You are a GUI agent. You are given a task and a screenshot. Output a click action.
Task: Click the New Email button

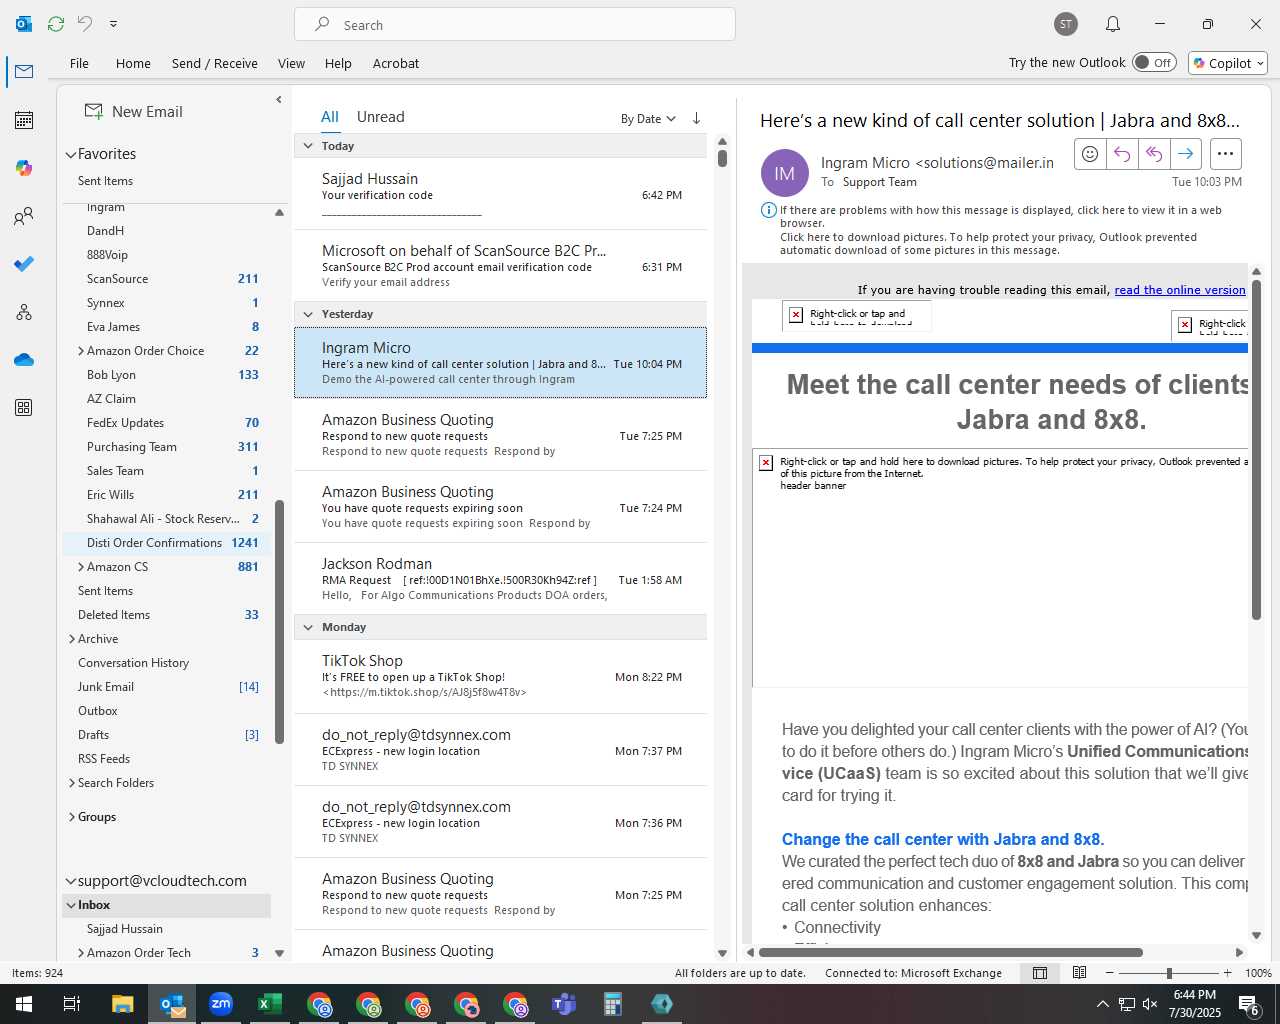pyautogui.click(x=134, y=112)
